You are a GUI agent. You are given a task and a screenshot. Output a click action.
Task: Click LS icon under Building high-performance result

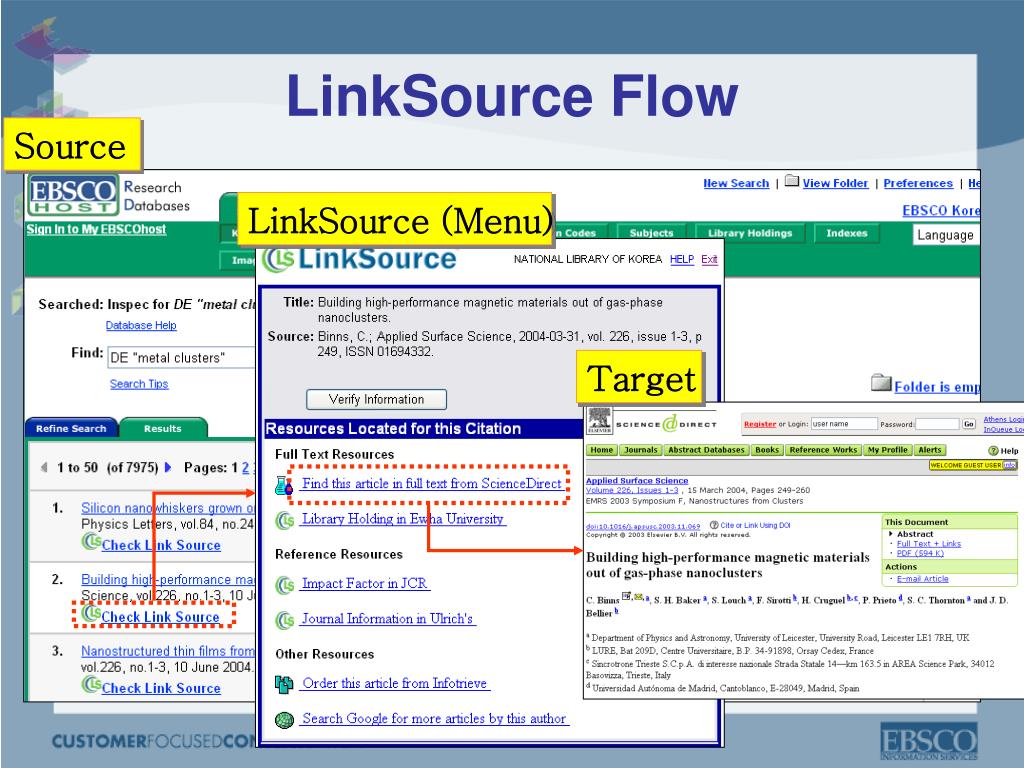click(x=91, y=614)
